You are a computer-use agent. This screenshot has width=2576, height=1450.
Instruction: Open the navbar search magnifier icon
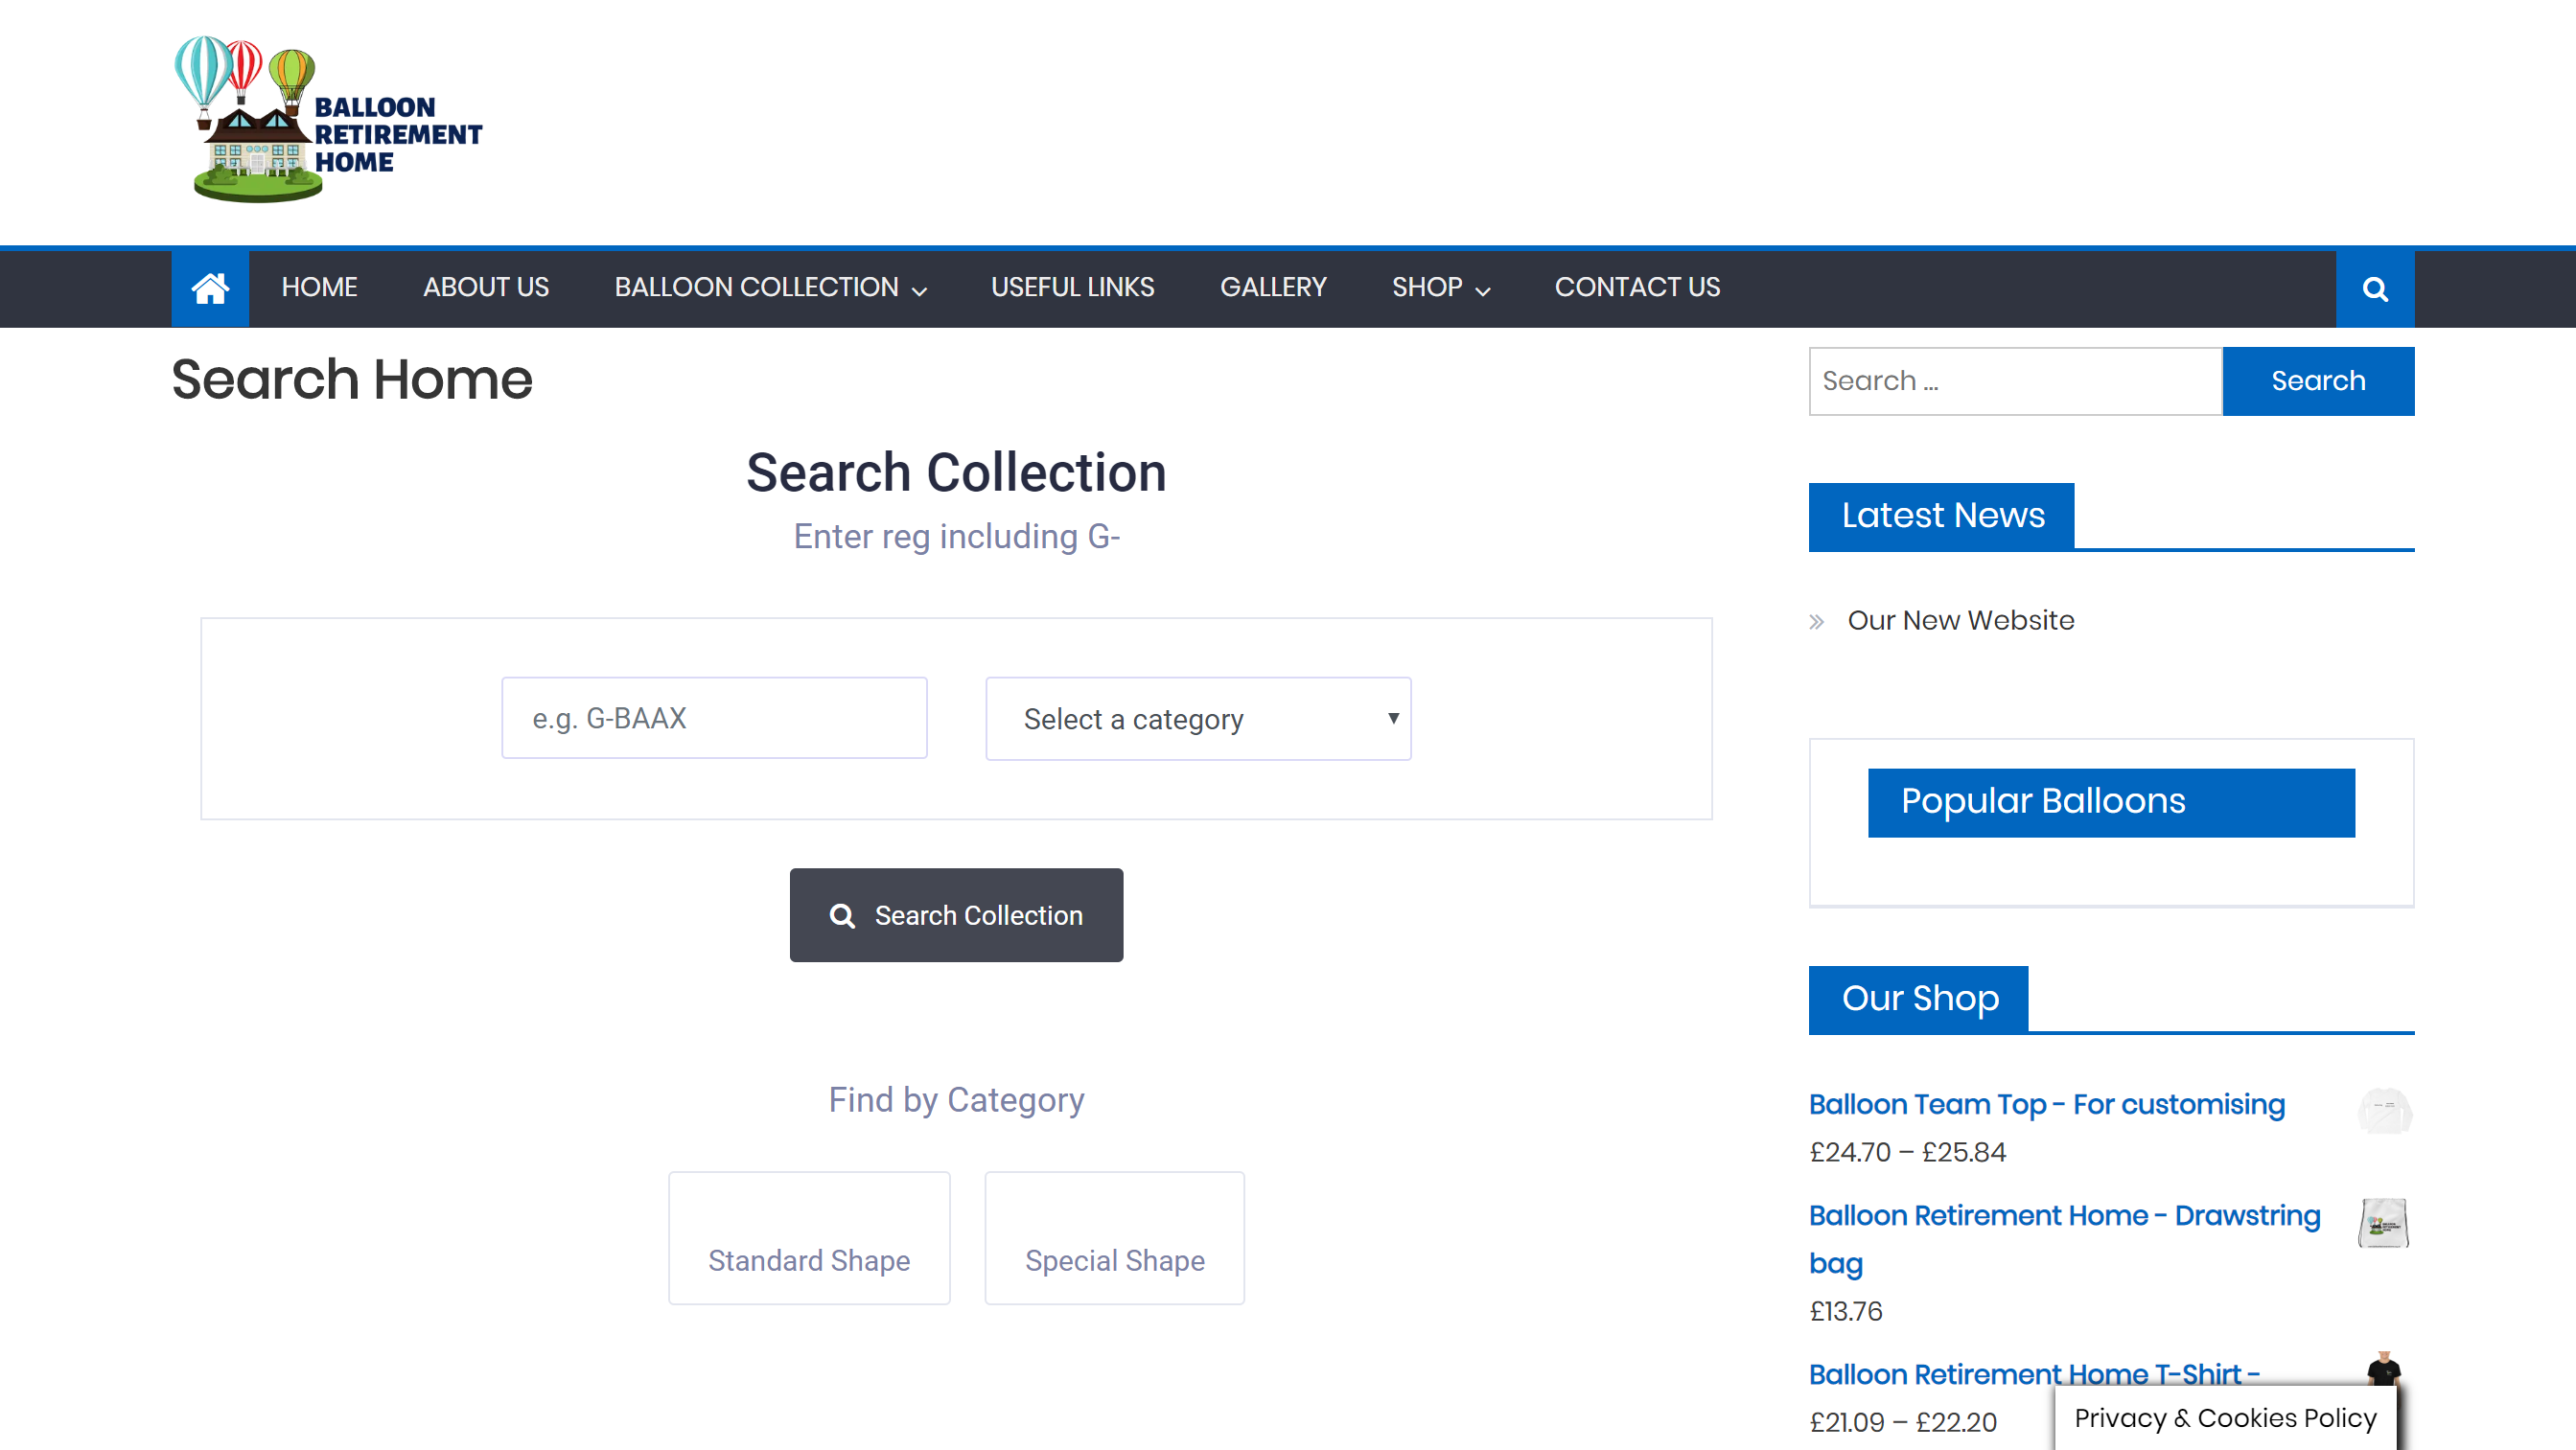pos(2375,289)
